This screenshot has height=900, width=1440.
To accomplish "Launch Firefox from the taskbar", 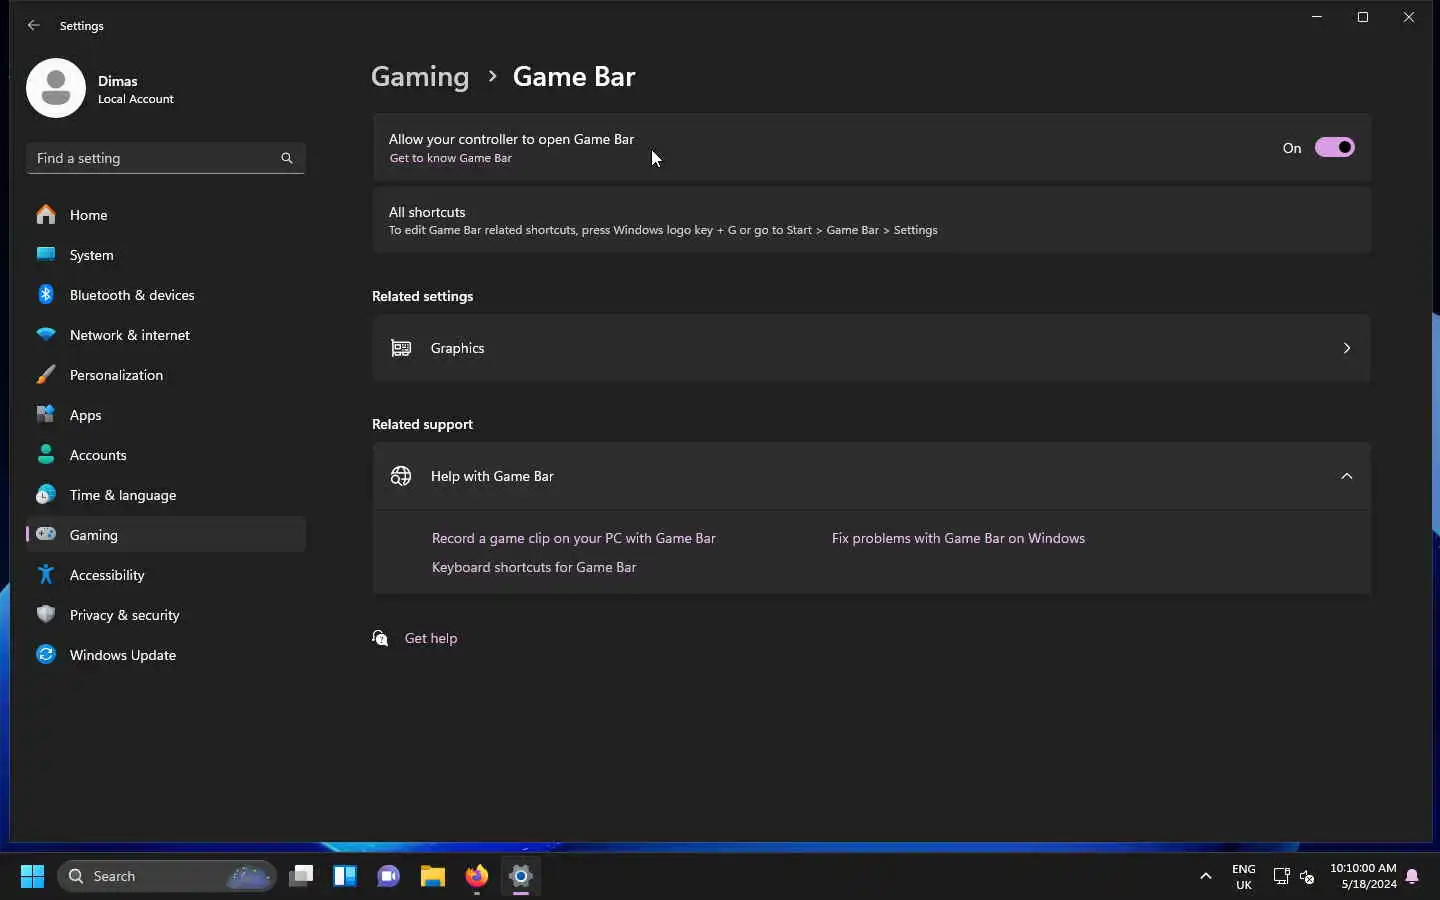I will (477, 876).
